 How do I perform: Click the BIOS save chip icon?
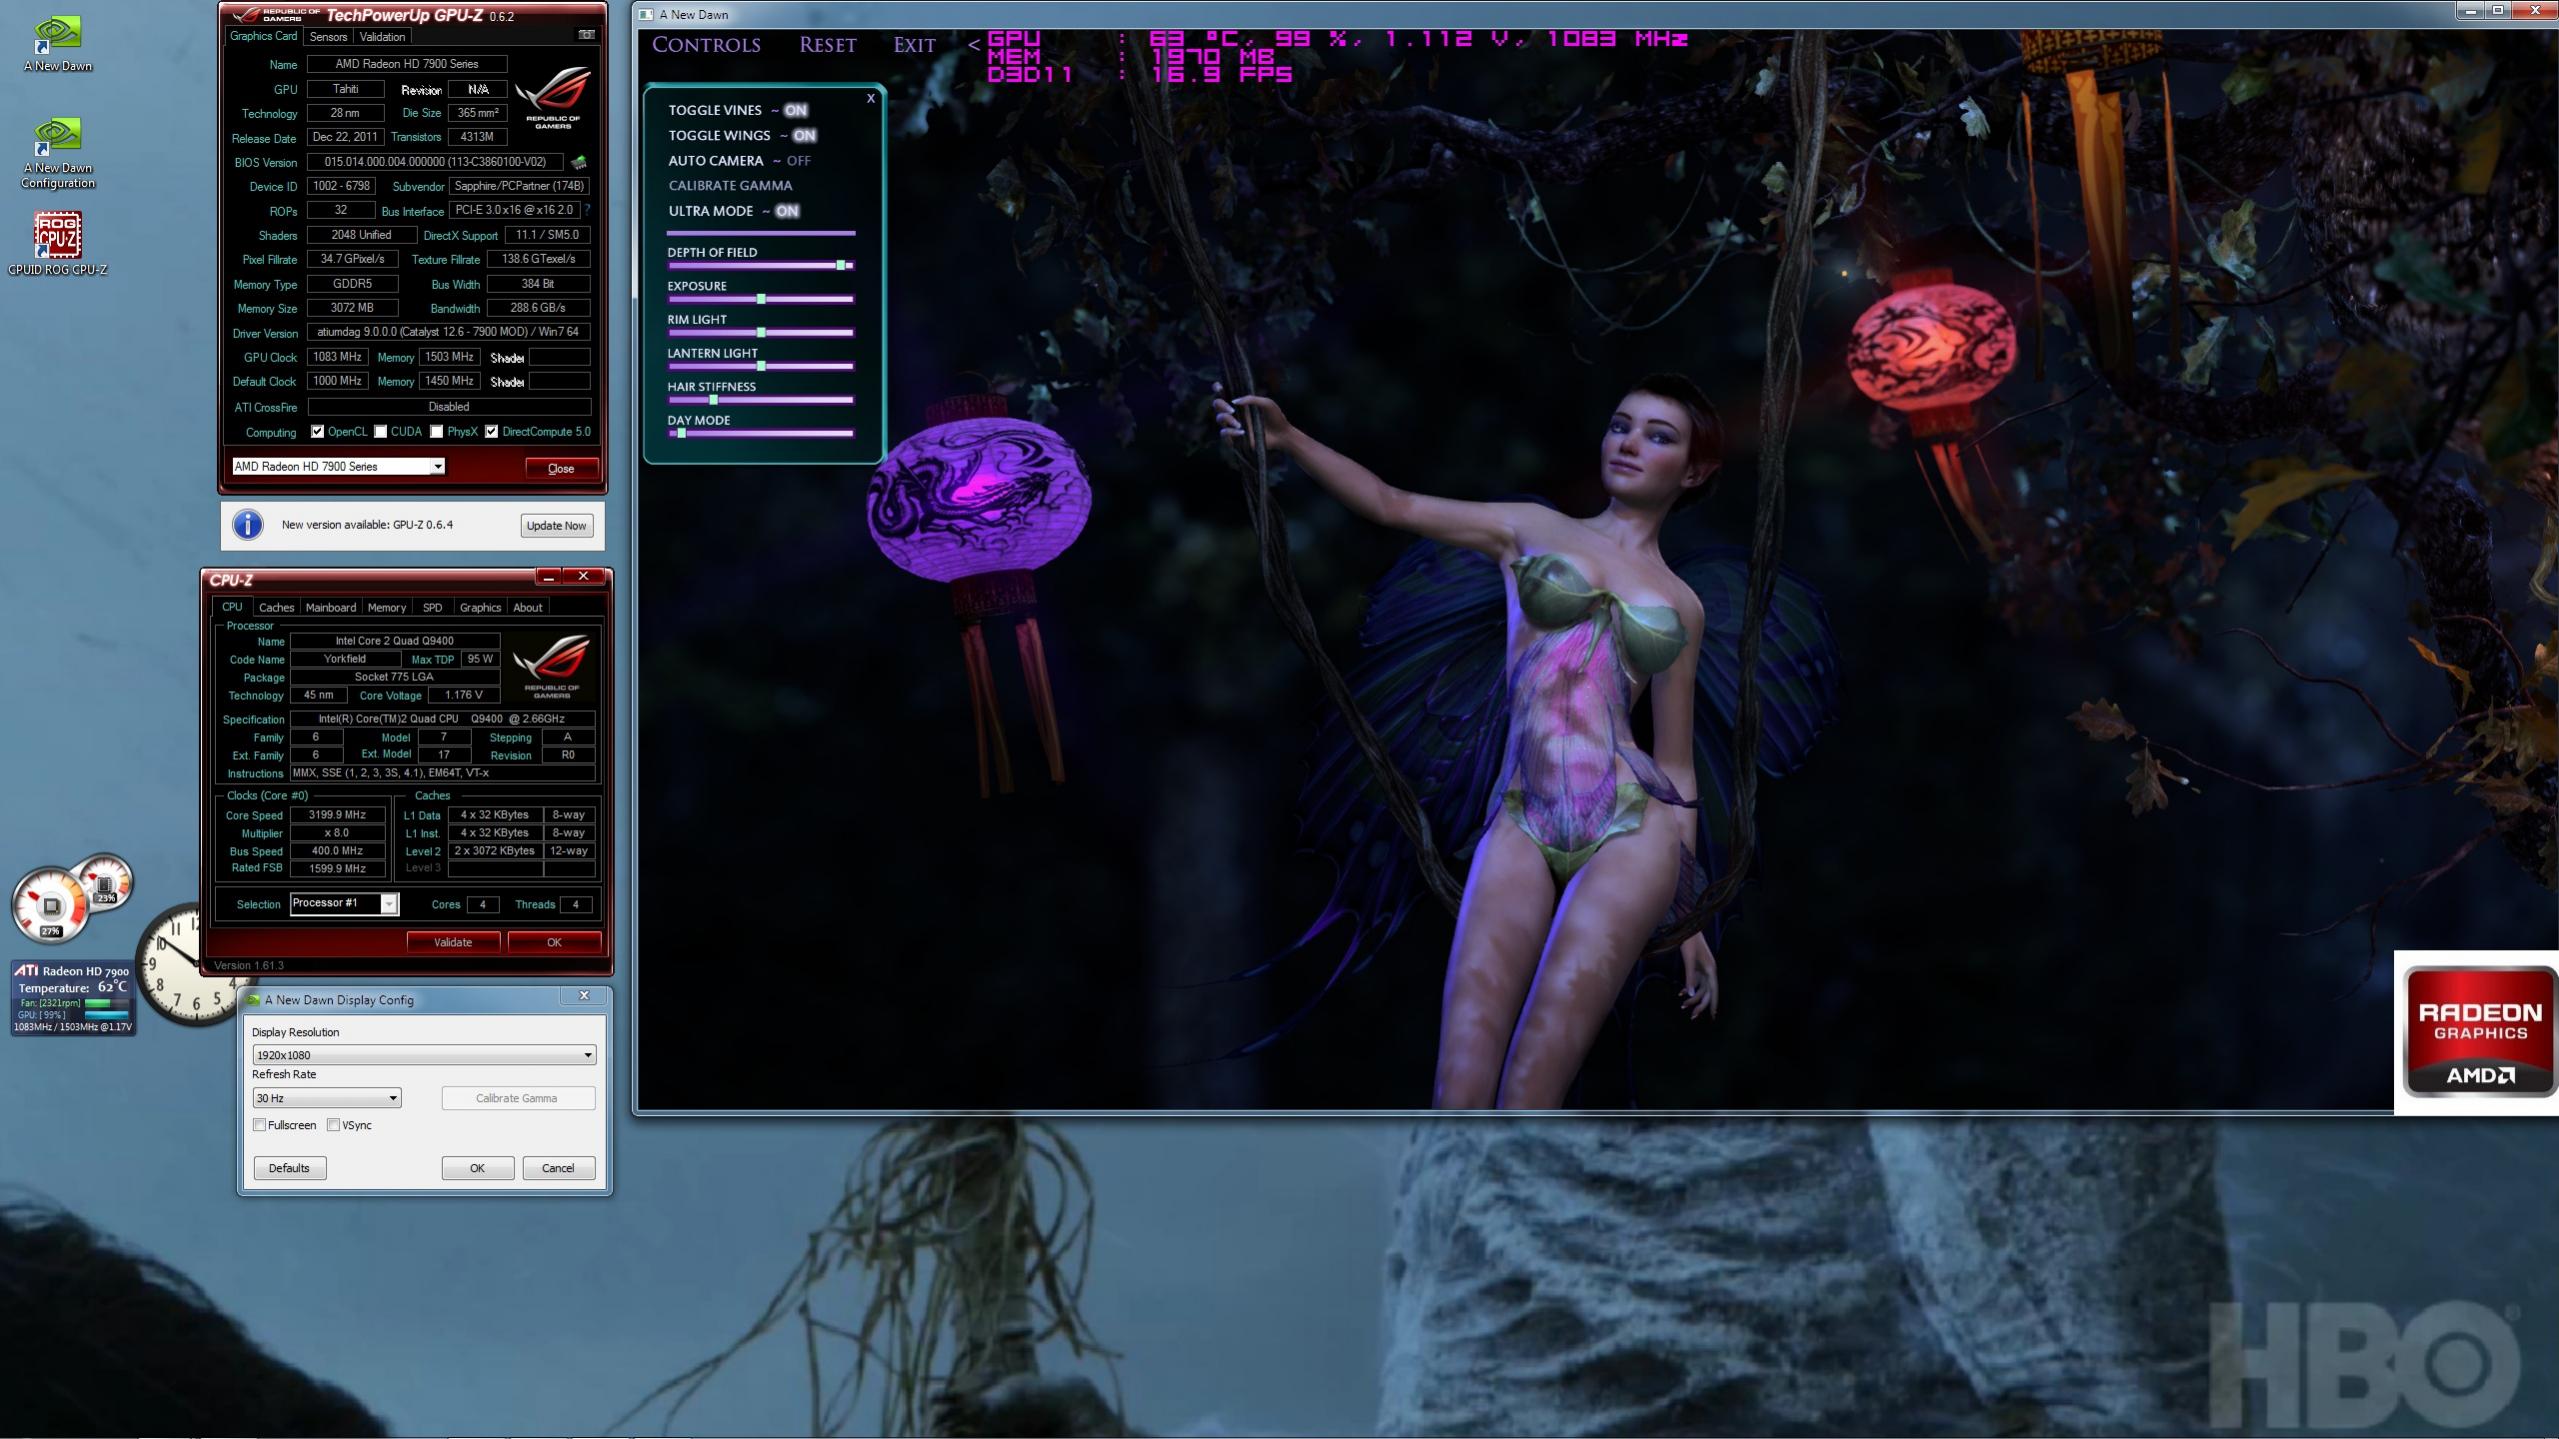pos(578,162)
